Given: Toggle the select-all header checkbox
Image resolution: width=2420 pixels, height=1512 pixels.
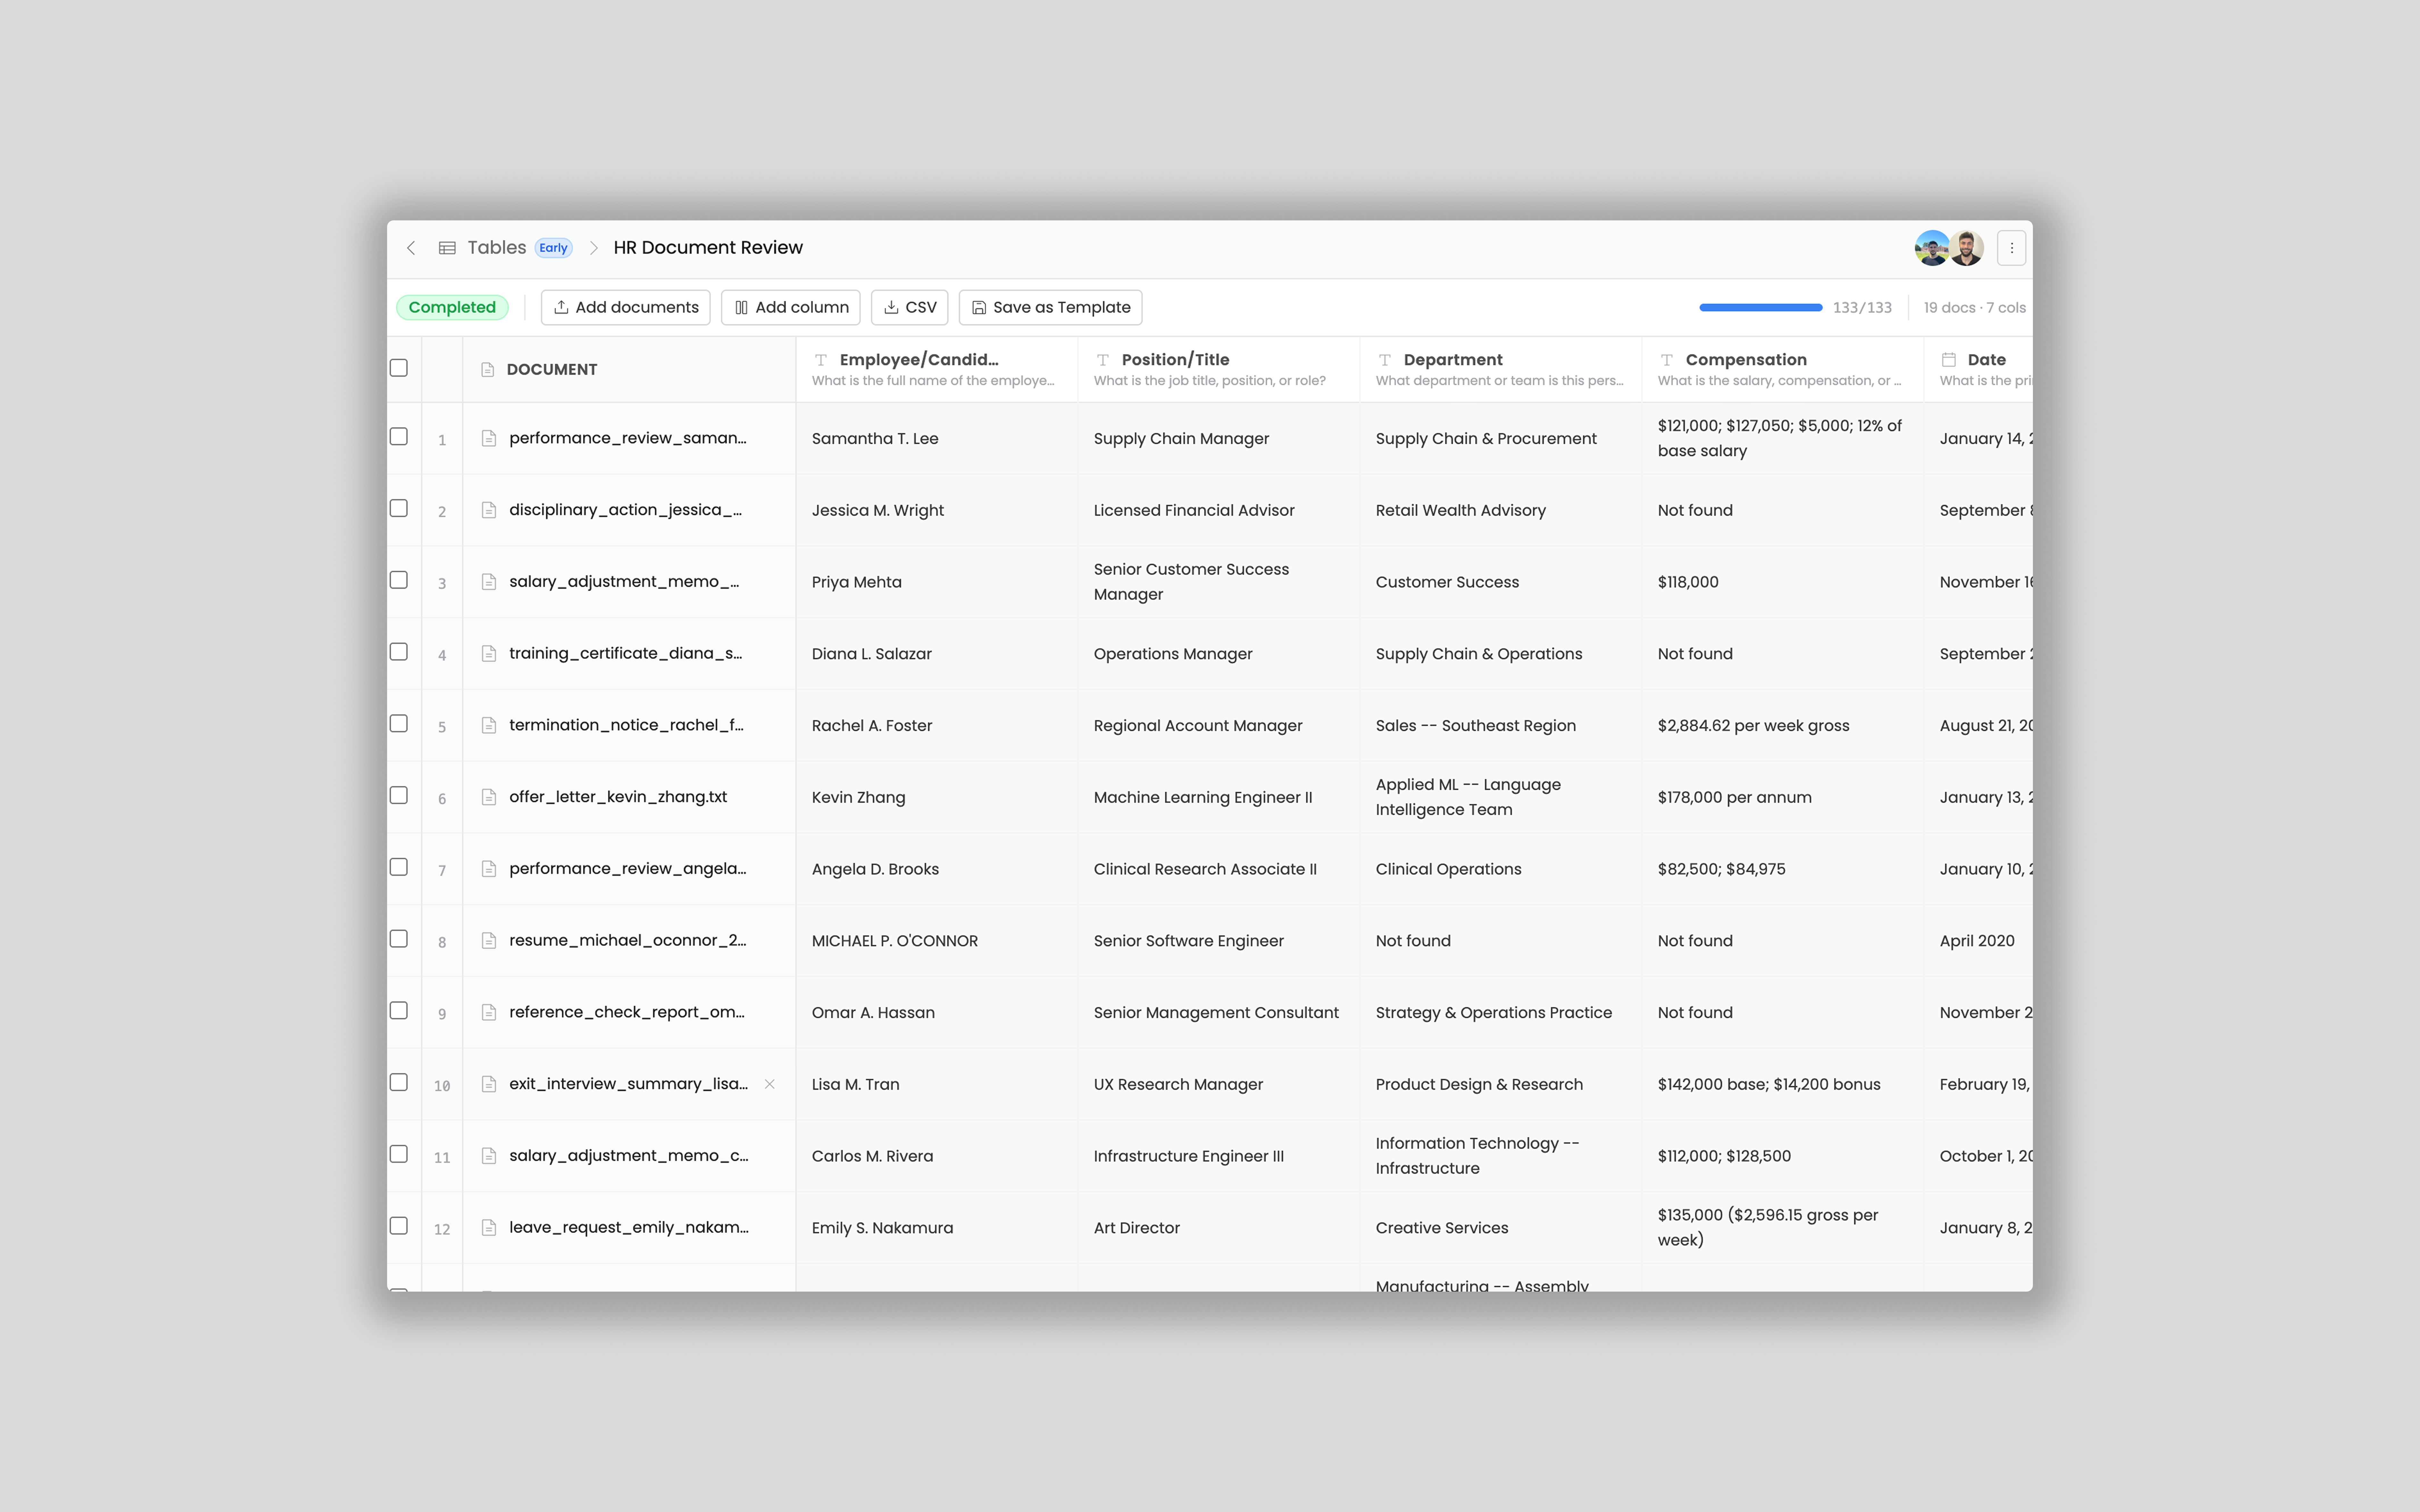Looking at the screenshot, I should 399,368.
